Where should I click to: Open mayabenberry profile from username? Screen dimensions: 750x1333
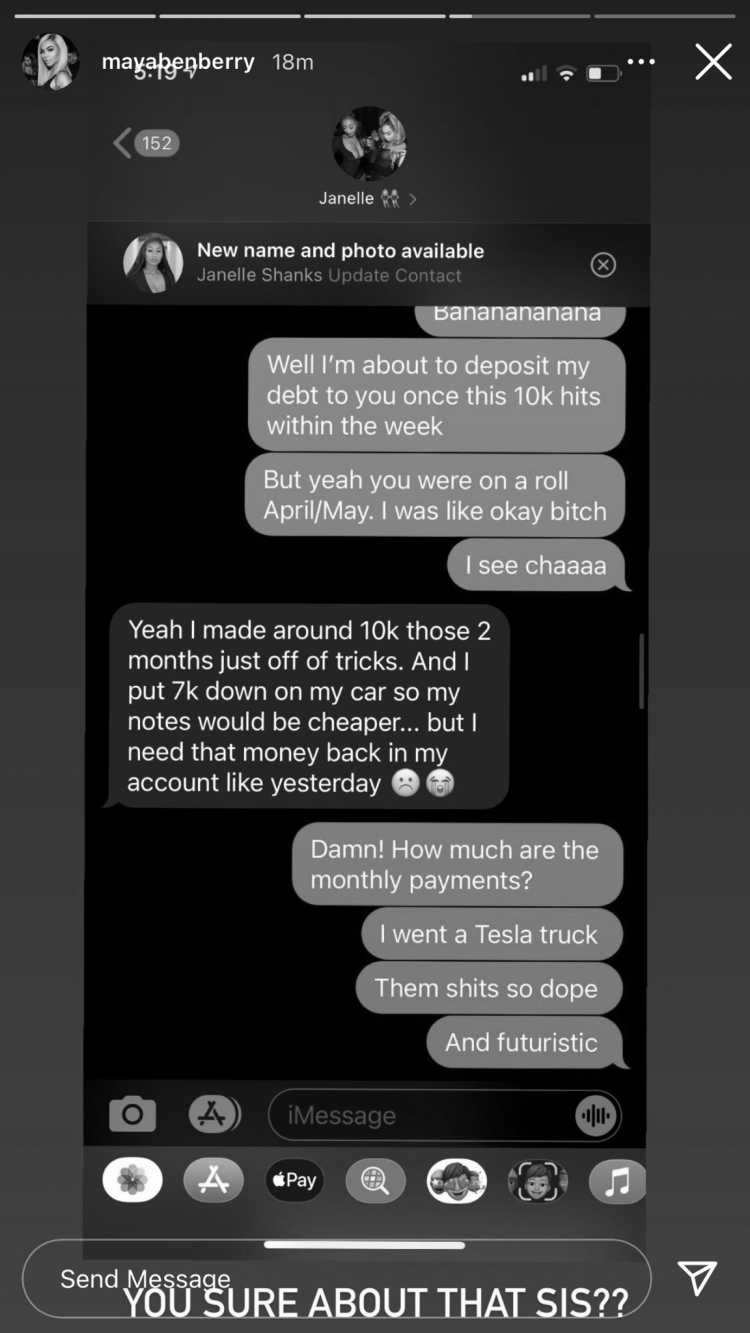pos(178,62)
